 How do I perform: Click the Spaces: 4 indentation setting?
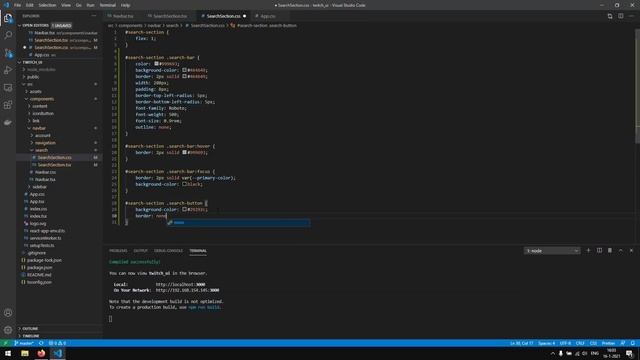coord(547,343)
